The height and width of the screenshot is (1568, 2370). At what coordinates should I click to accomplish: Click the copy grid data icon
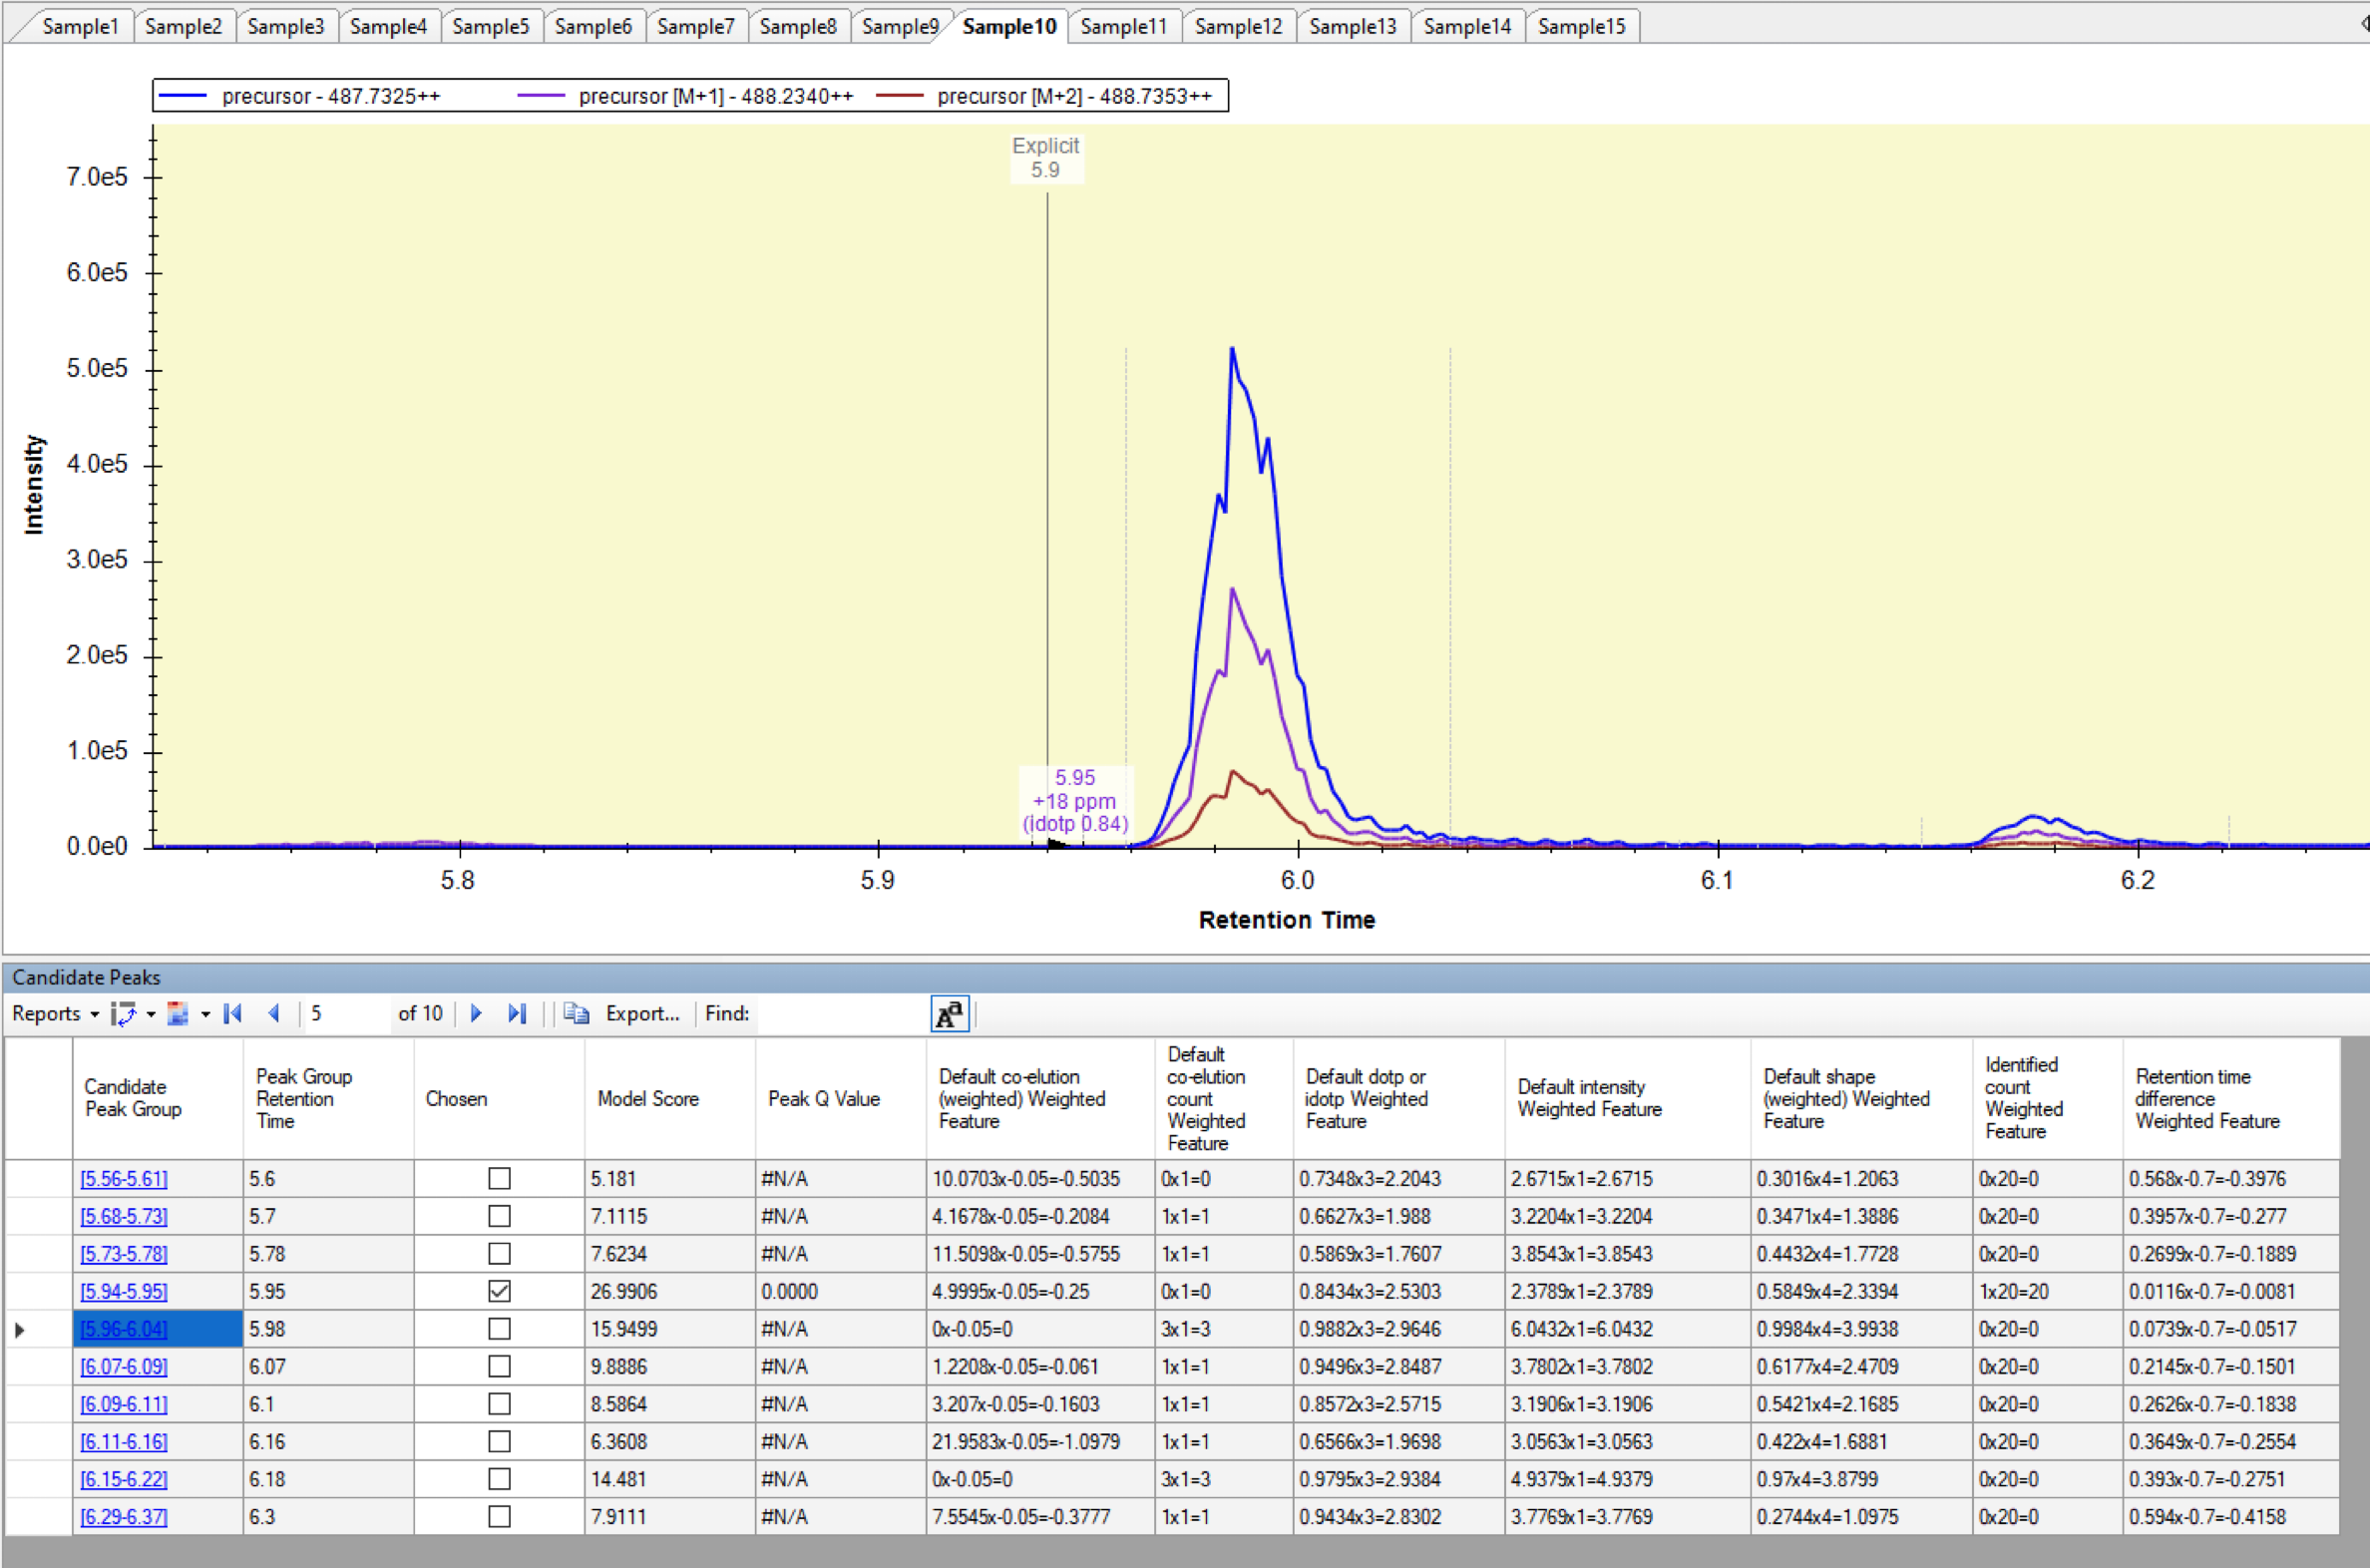pyautogui.click(x=576, y=1013)
